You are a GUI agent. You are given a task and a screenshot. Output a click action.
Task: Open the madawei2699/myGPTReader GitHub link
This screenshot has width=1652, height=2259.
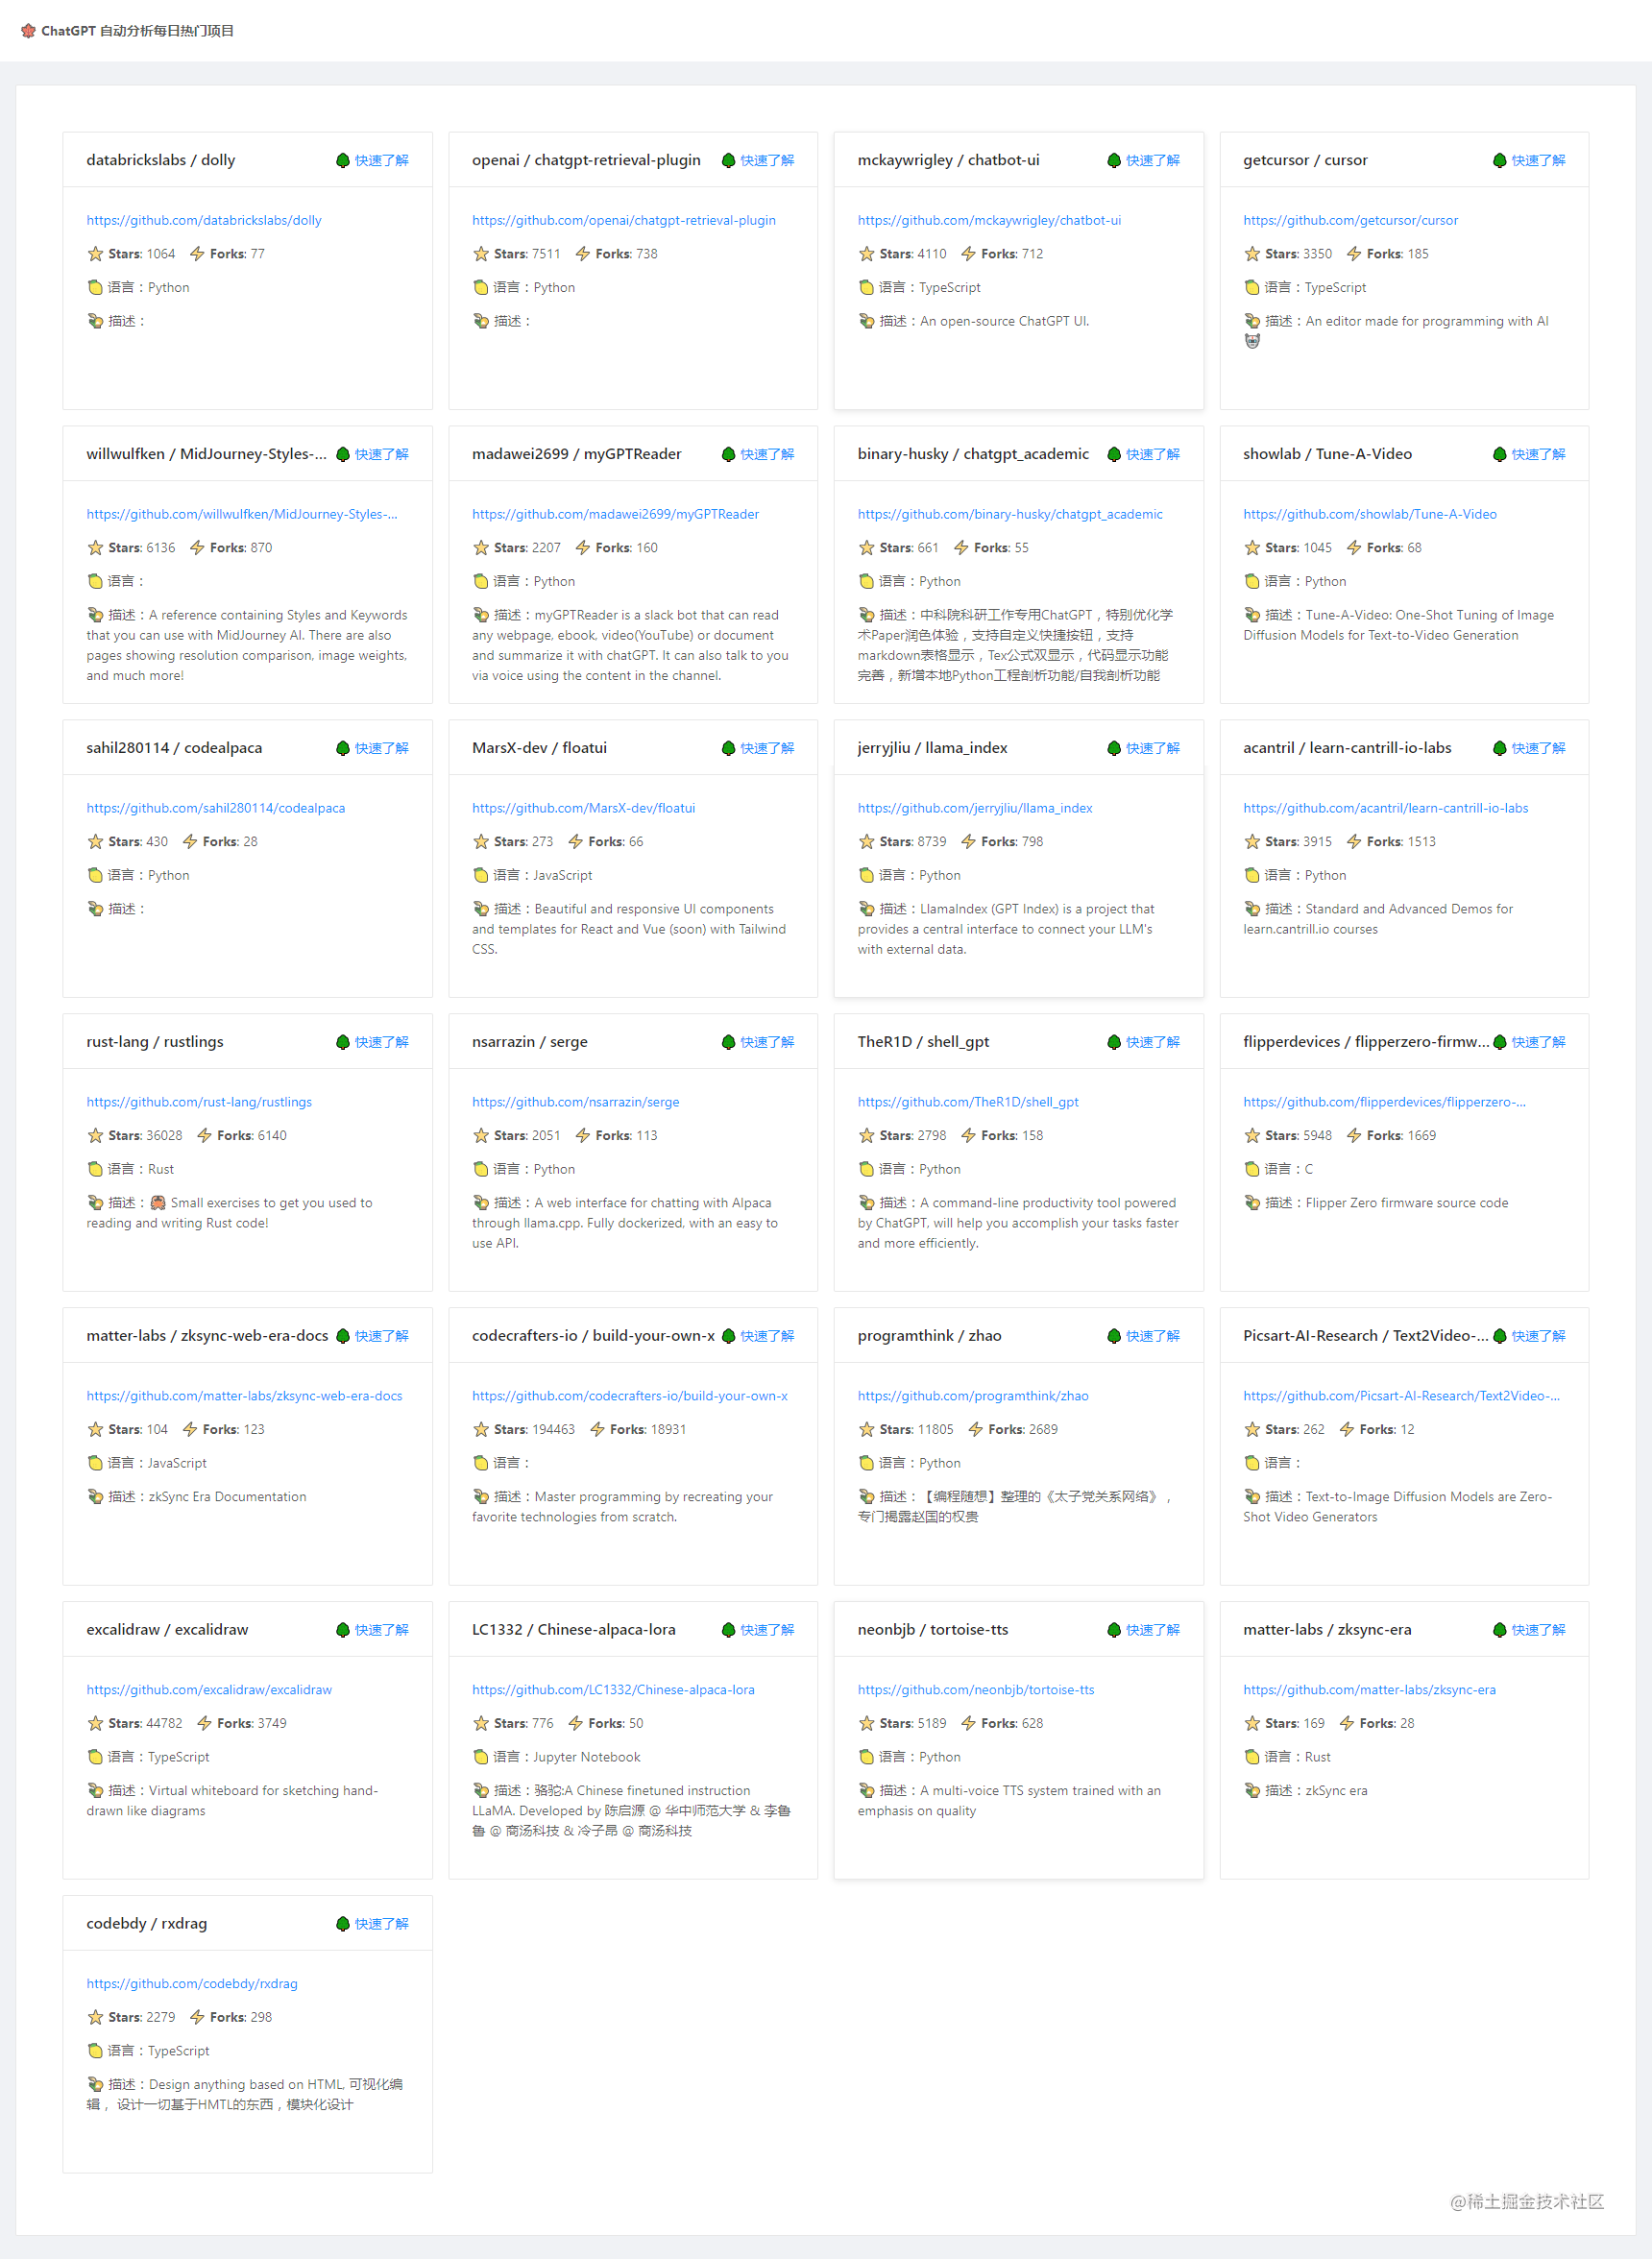click(x=616, y=514)
